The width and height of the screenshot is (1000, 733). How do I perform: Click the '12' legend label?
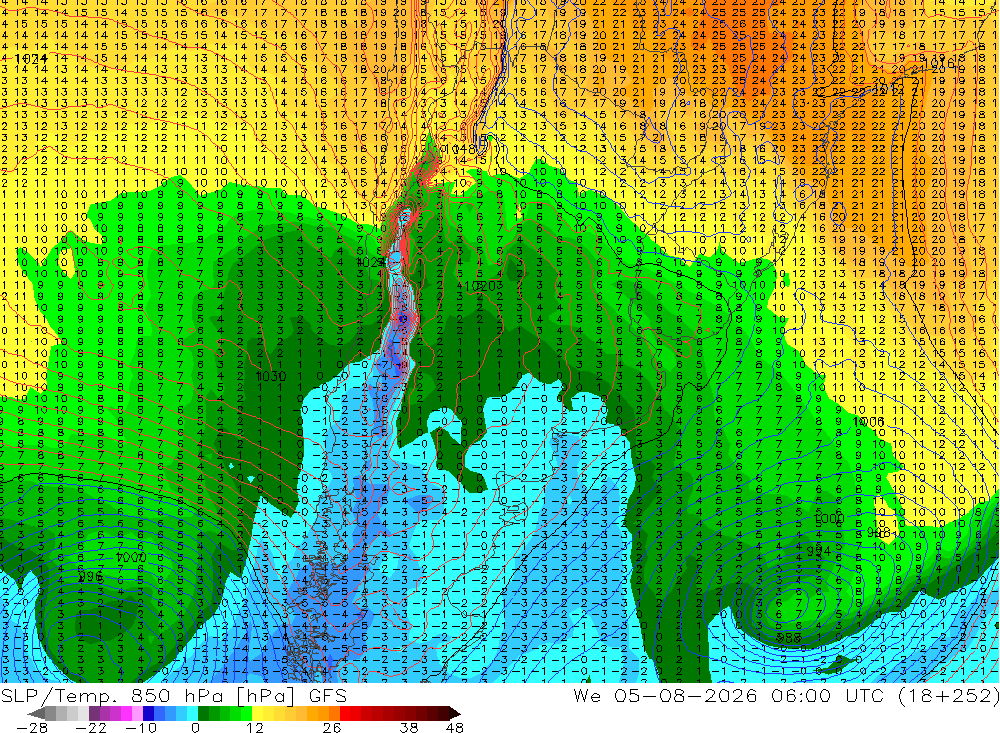pyautogui.click(x=255, y=728)
